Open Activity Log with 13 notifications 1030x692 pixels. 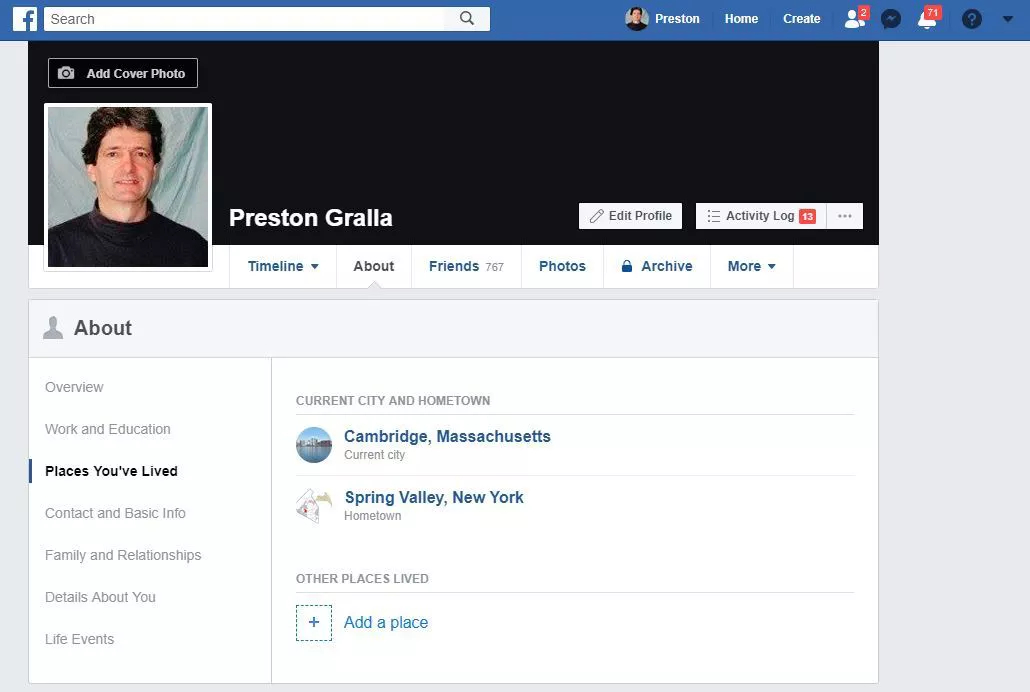[x=760, y=215]
